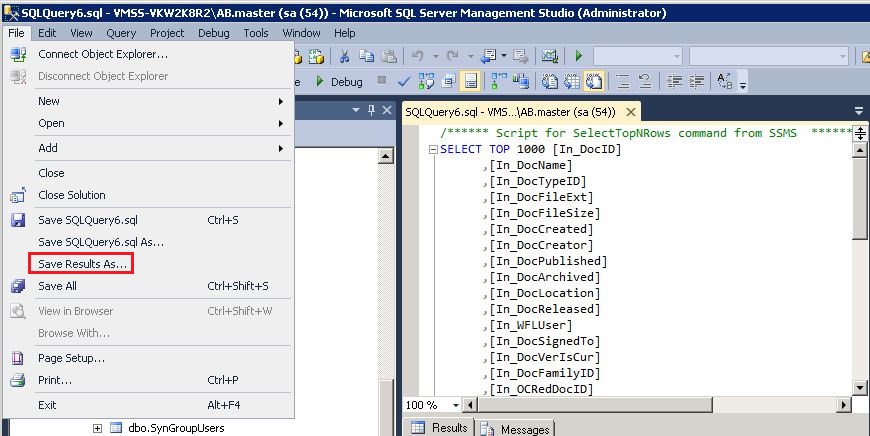Viewport: 870px width, 436px height.
Task: Click the Paste clipboard icon
Action: [x=389, y=56]
